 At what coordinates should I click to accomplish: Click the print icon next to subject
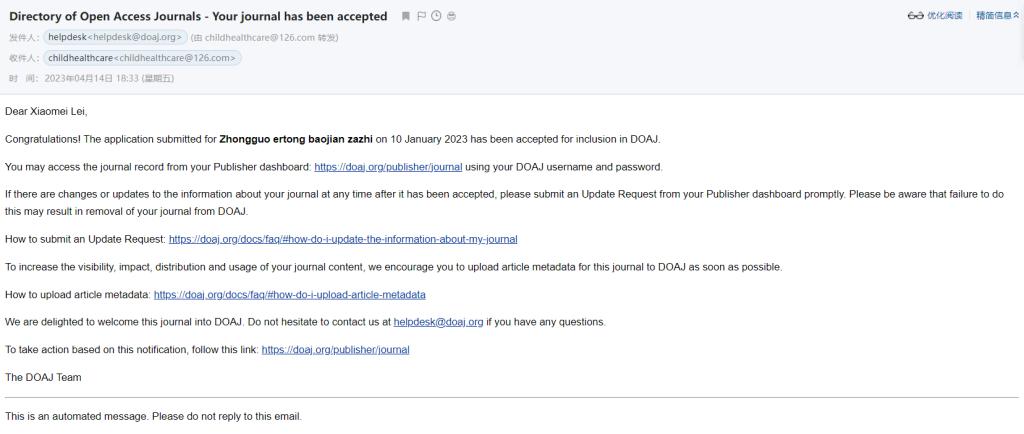tap(451, 16)
